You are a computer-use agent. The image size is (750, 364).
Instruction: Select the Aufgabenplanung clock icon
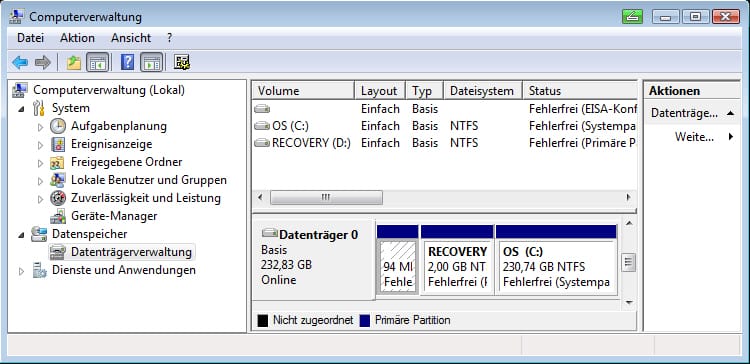pos(58,126)
